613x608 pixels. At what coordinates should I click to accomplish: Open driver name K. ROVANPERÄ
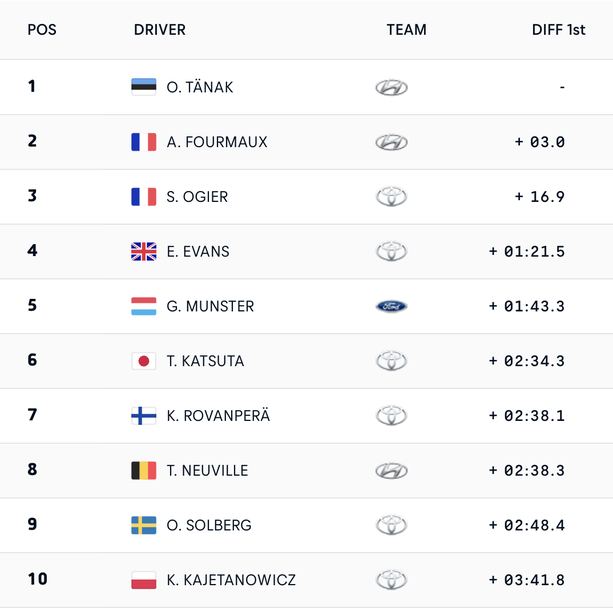(x=218, y=416)
